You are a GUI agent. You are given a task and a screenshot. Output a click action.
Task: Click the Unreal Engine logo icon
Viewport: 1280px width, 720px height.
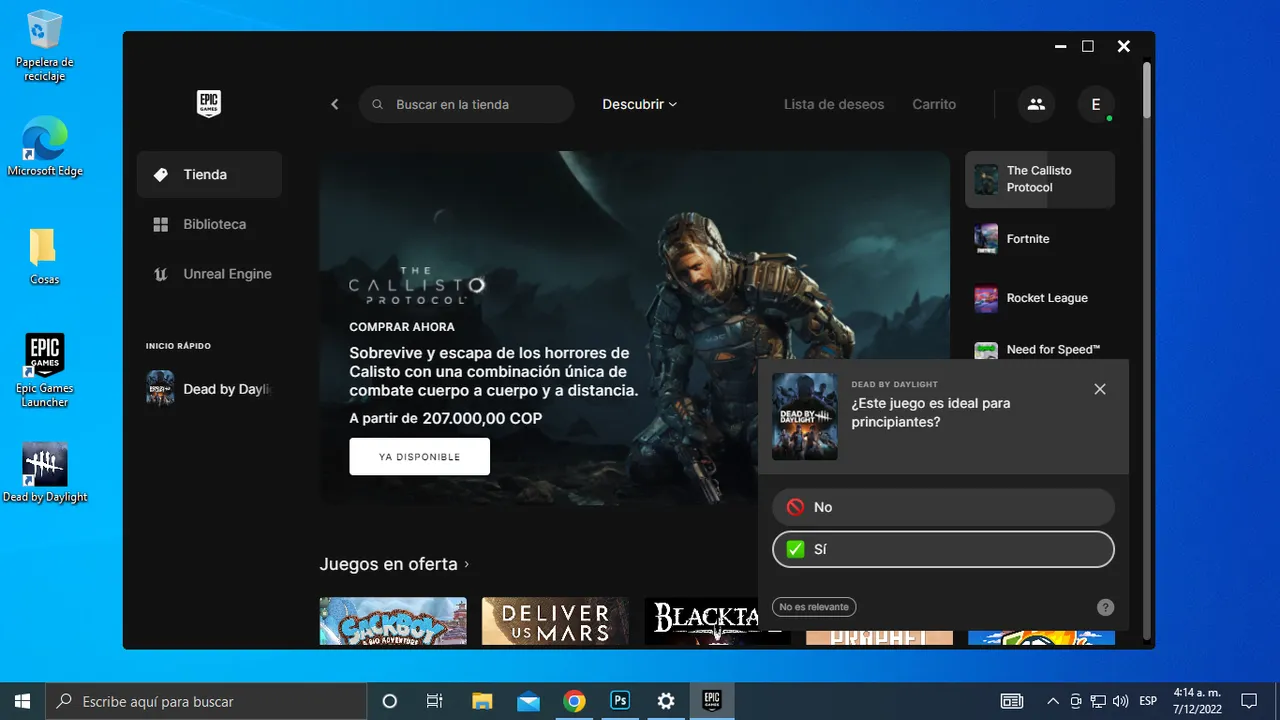[160, 274]
